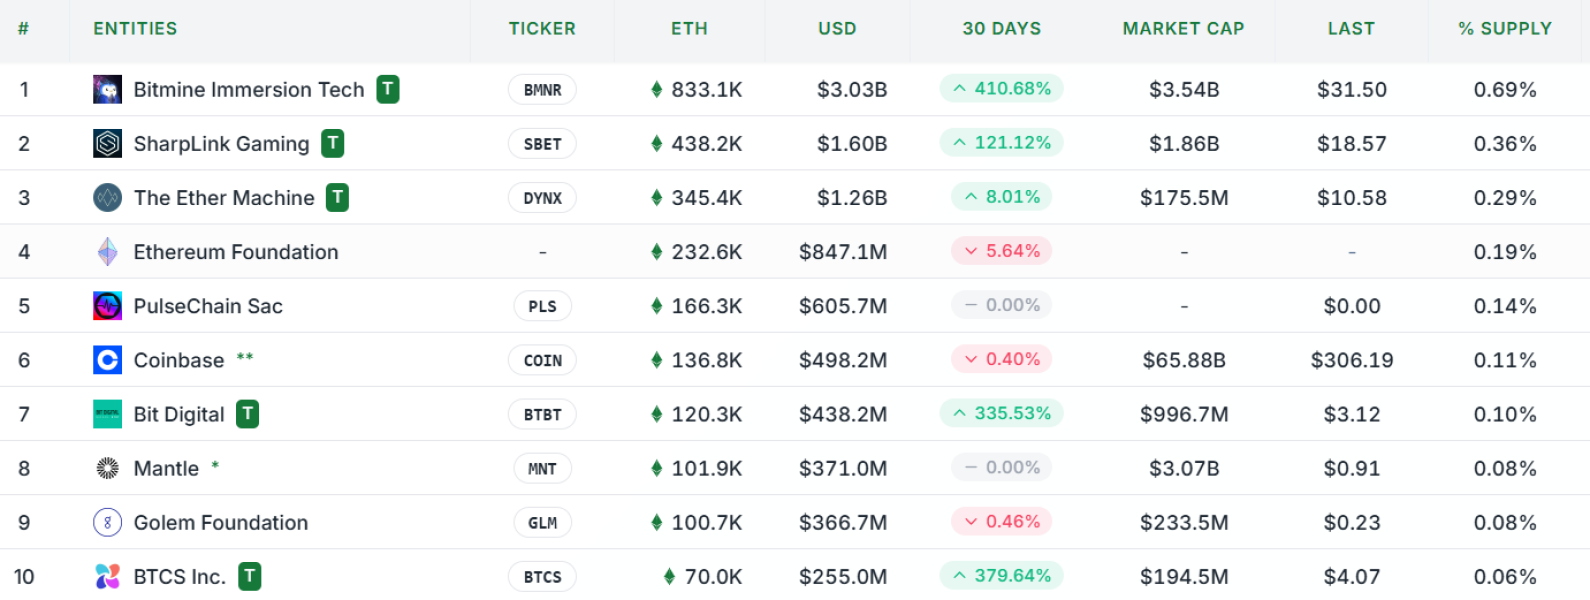
Task: Click the green 410.68% change indicator
Action: click(1001, 88)
